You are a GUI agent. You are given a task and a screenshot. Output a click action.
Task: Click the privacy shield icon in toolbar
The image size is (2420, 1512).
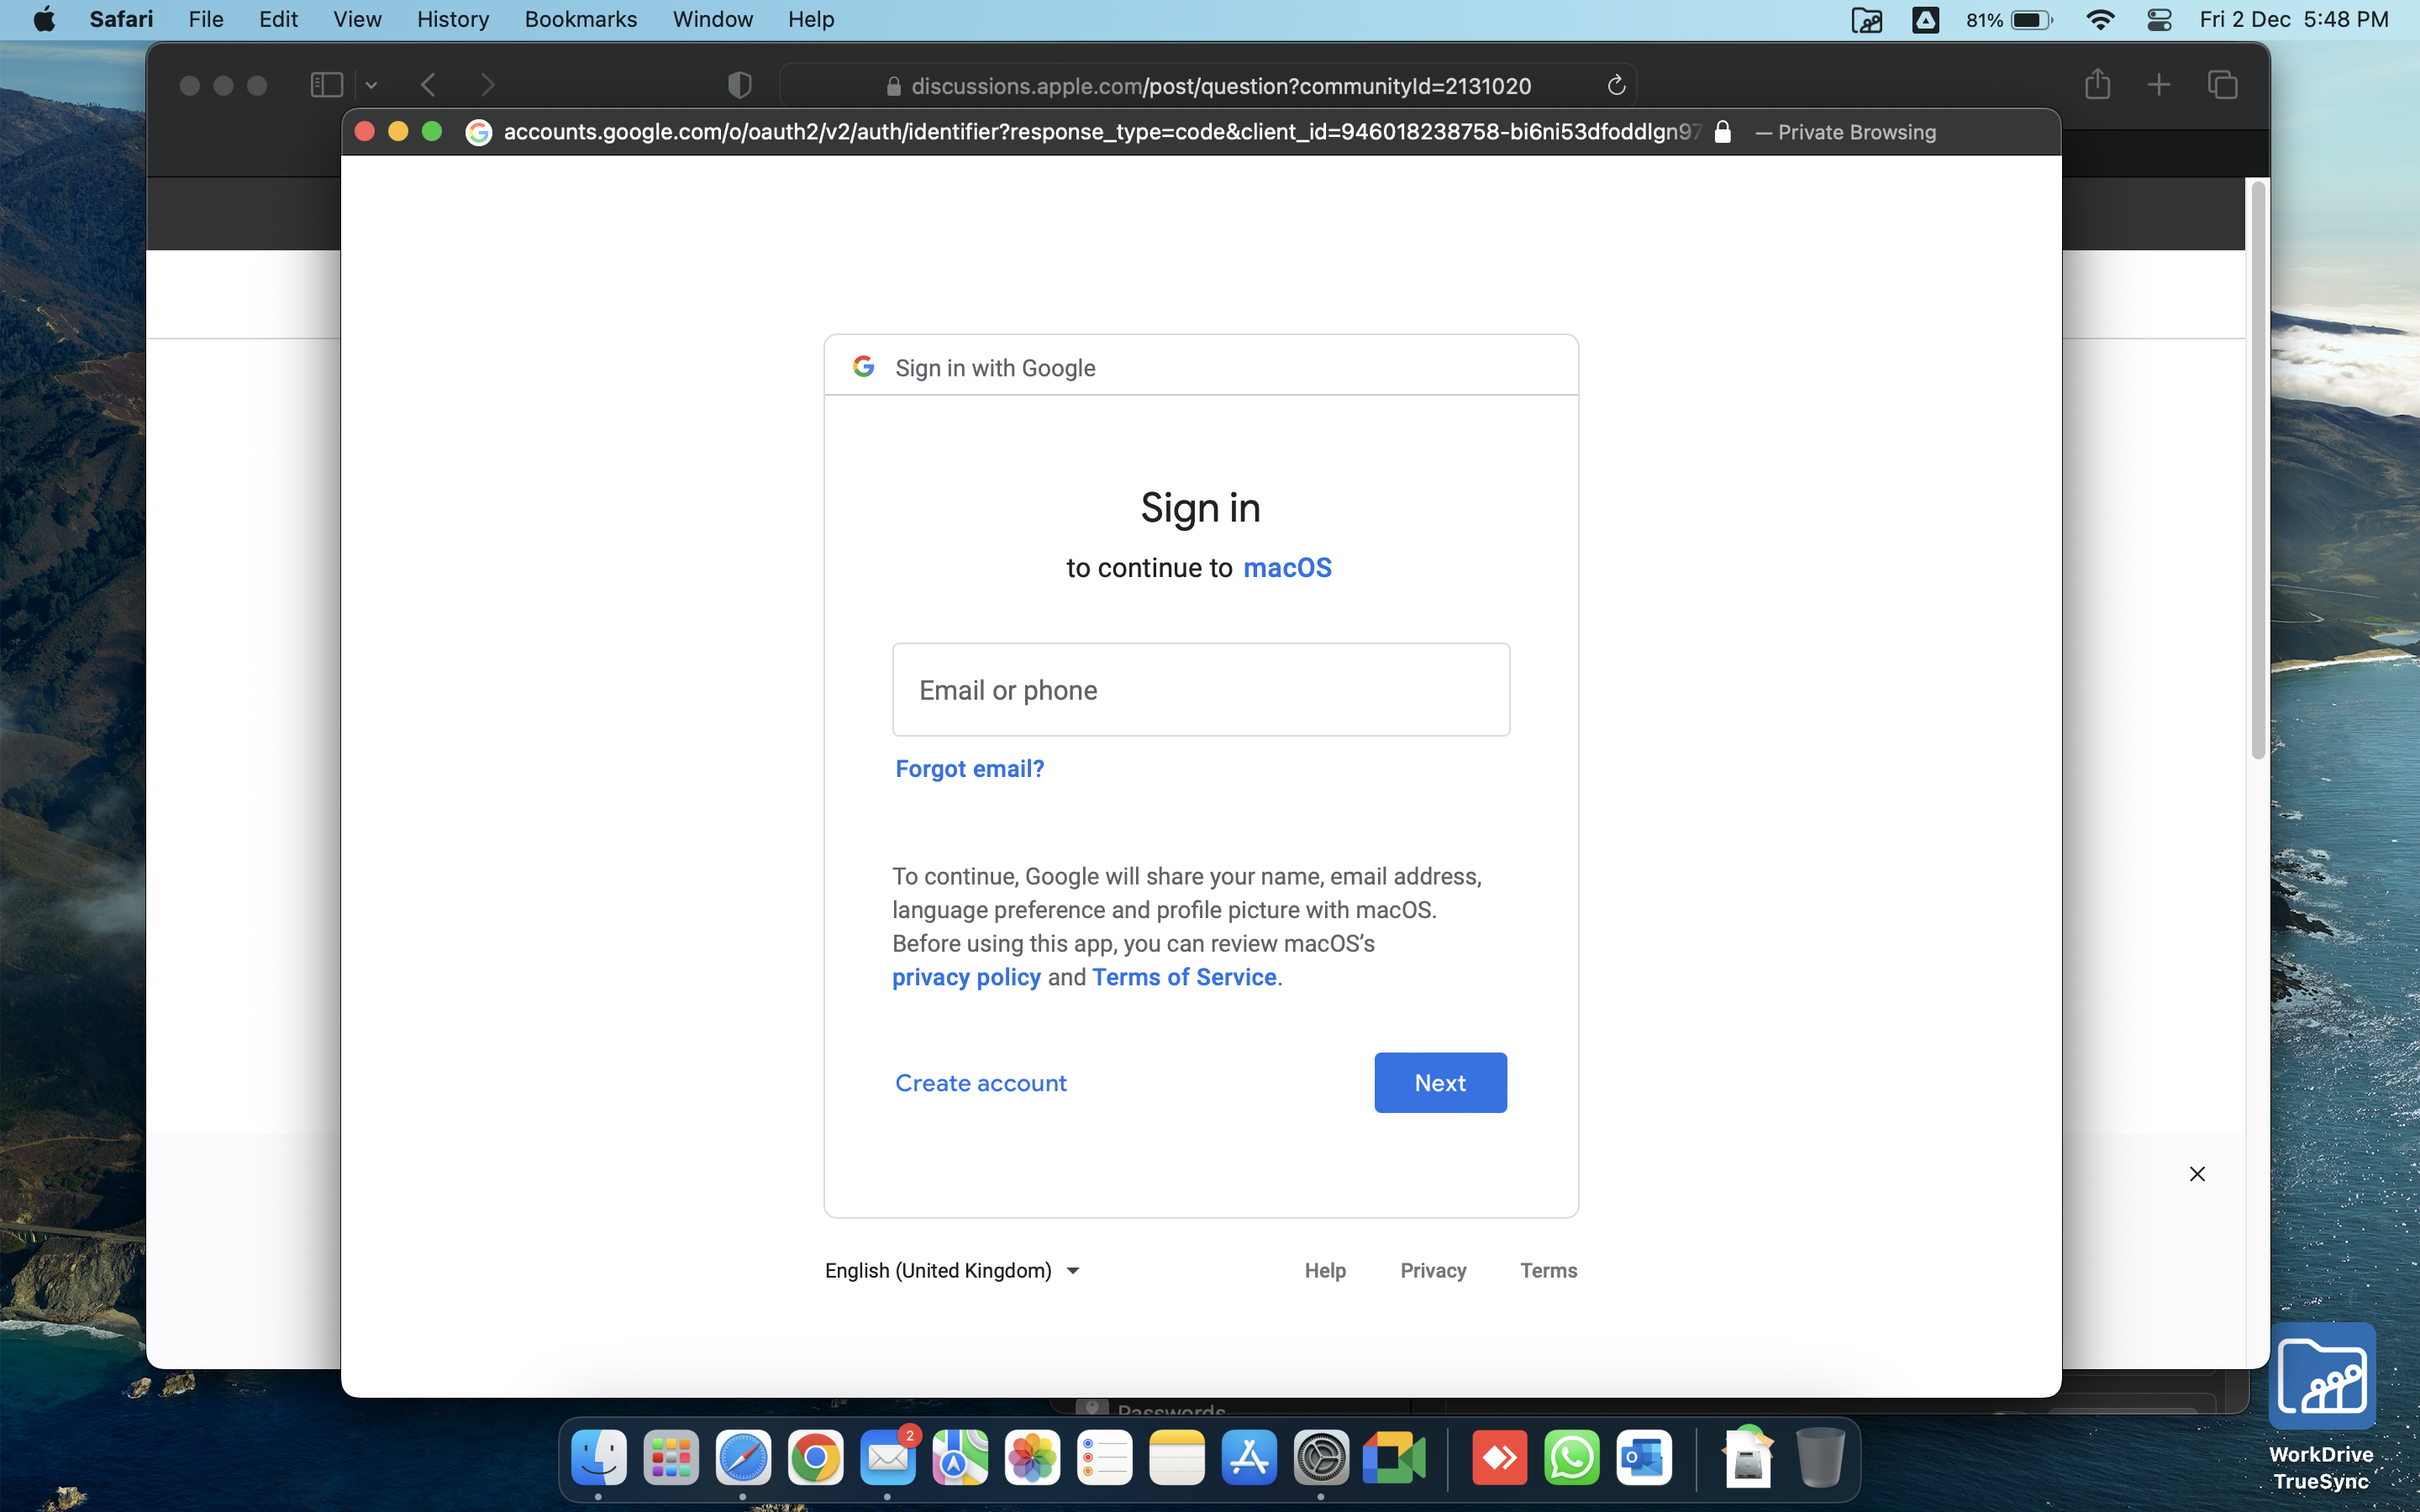(739, 86)
